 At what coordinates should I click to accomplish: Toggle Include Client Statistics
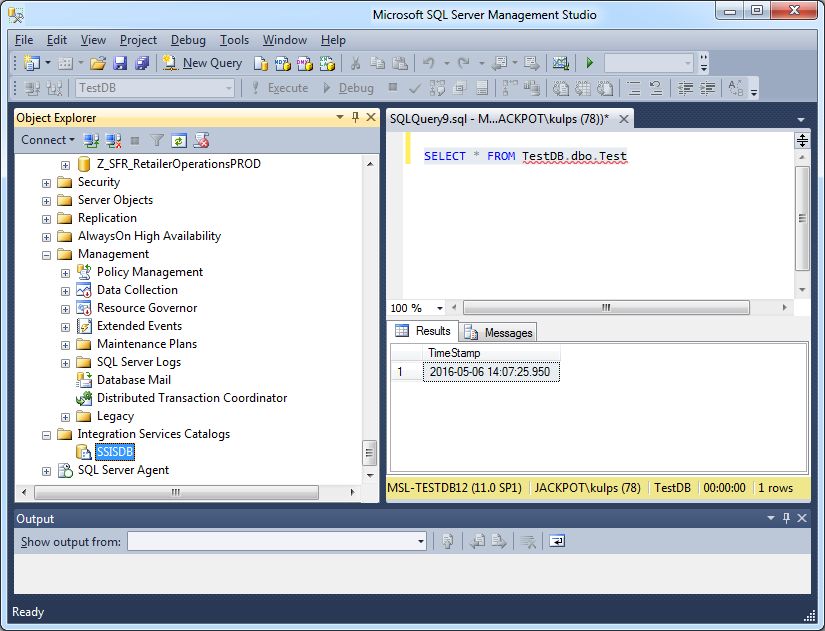[532, 88]
